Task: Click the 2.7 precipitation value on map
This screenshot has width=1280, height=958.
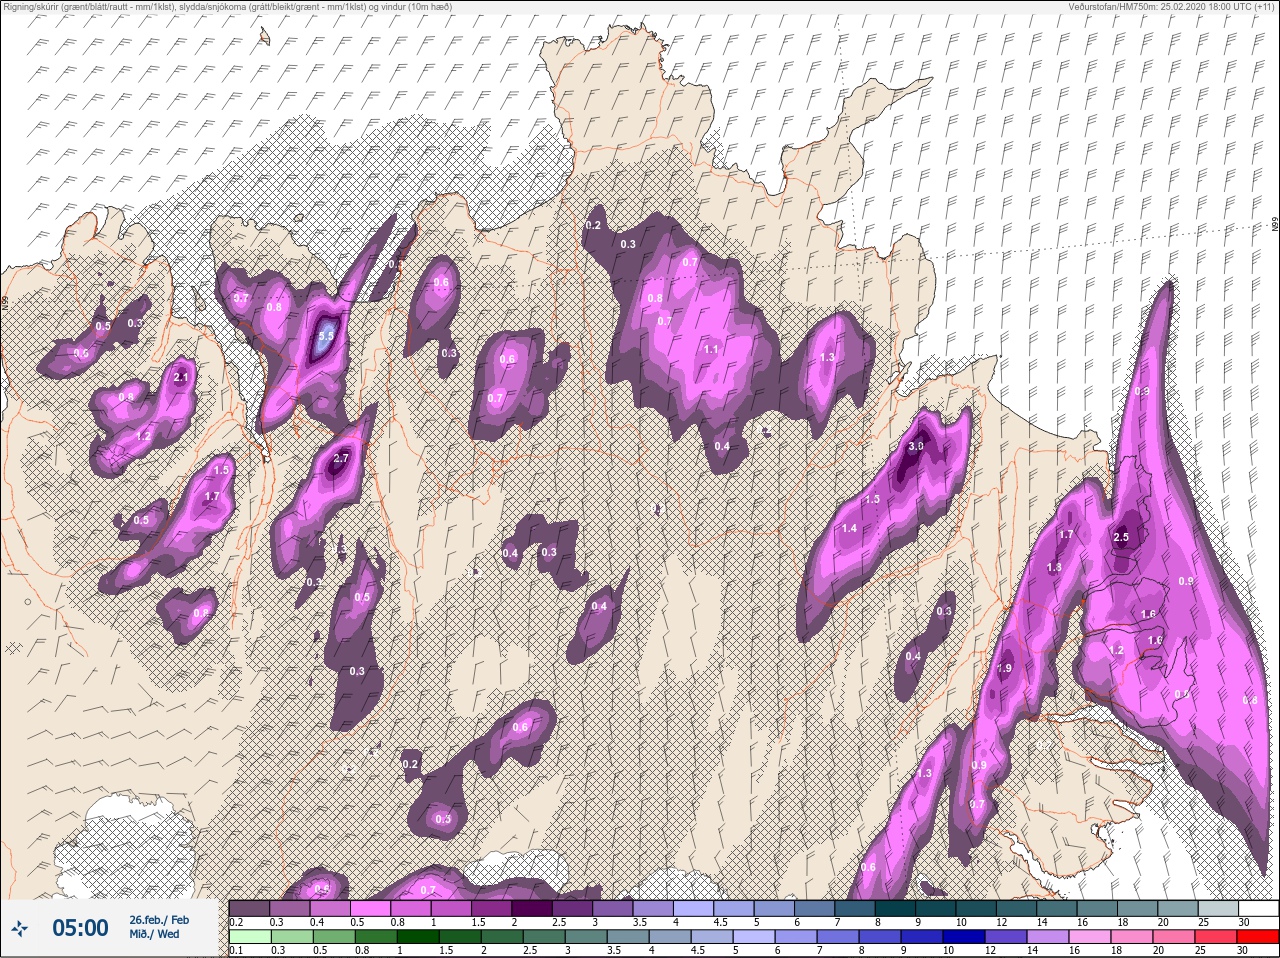Action: [340, 459]
